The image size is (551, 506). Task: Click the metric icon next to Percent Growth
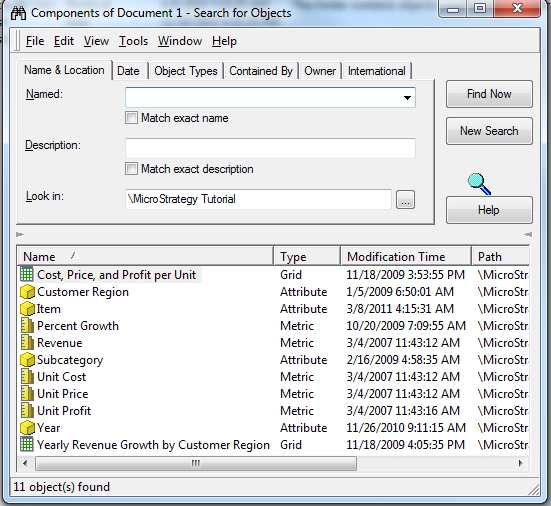coord(27,325)
